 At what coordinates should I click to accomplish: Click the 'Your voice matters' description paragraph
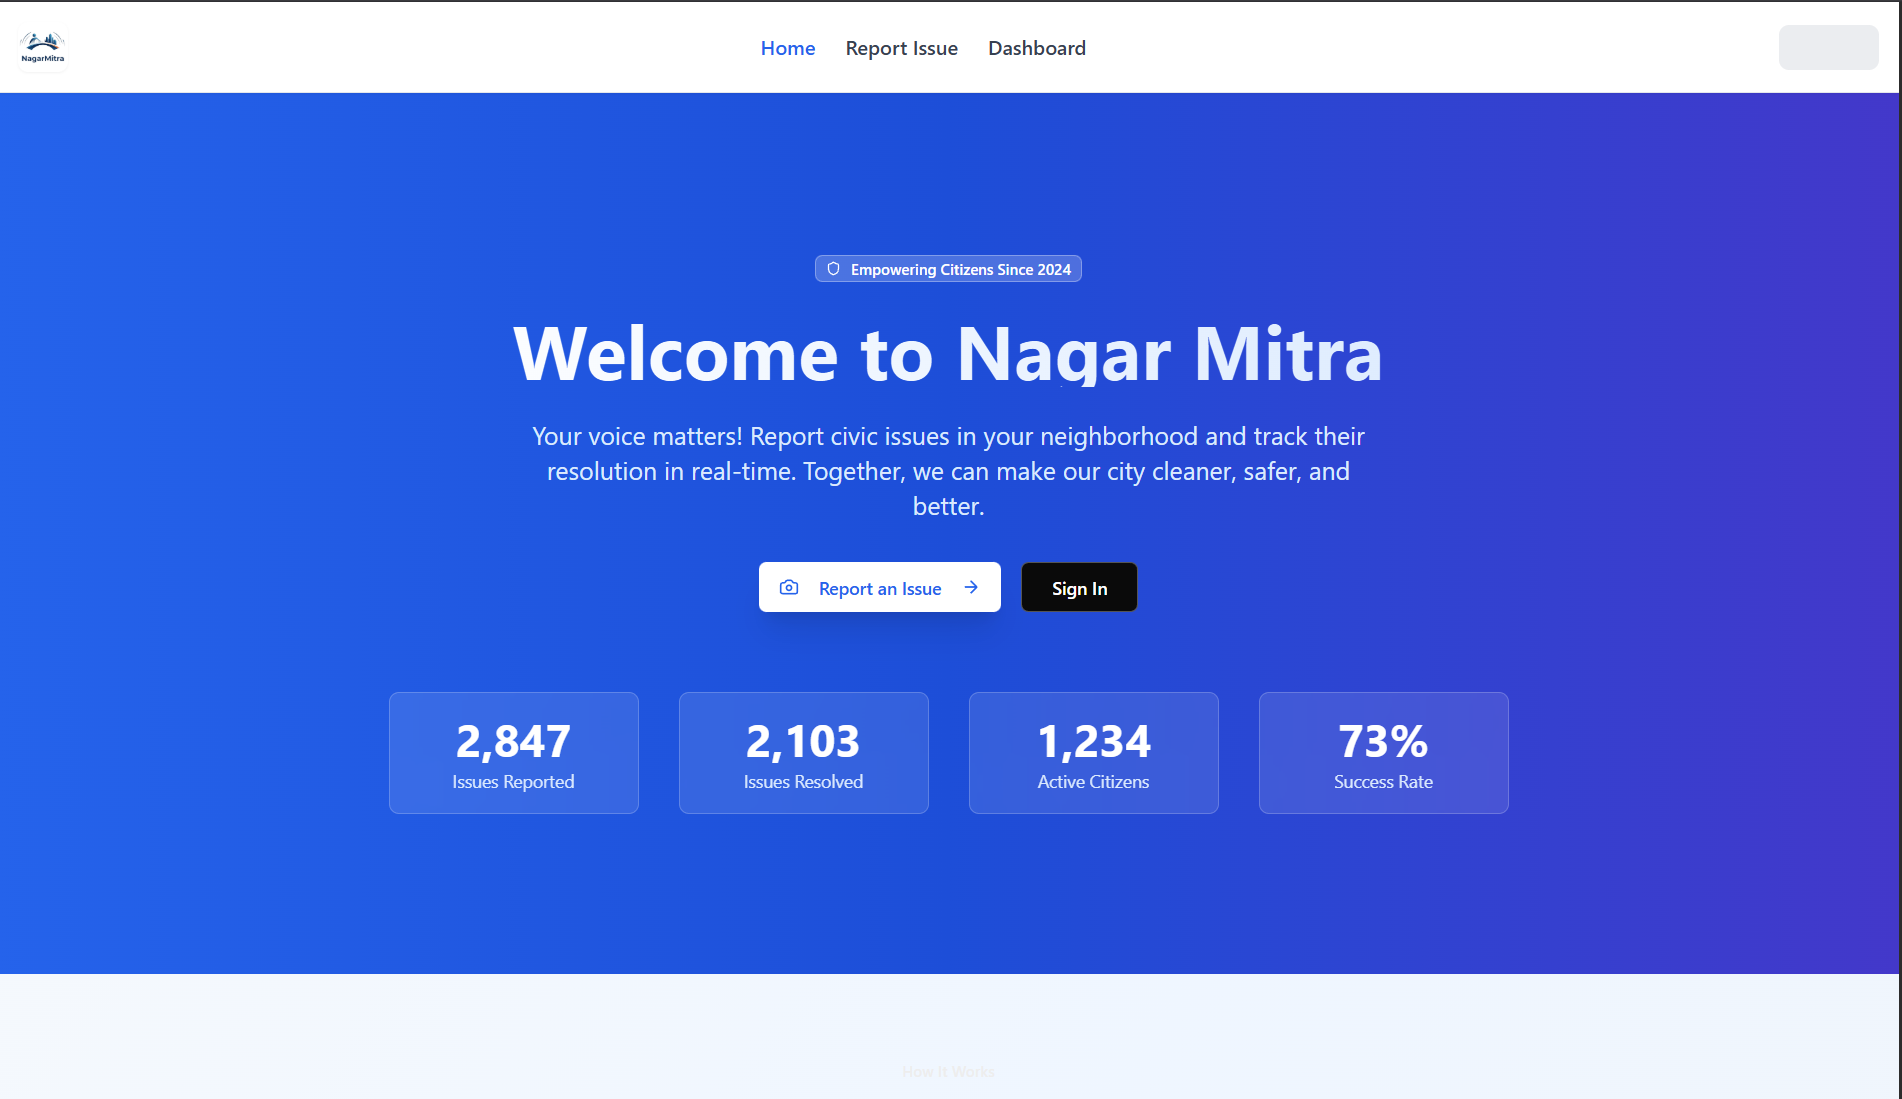click(x=948, y=471)
